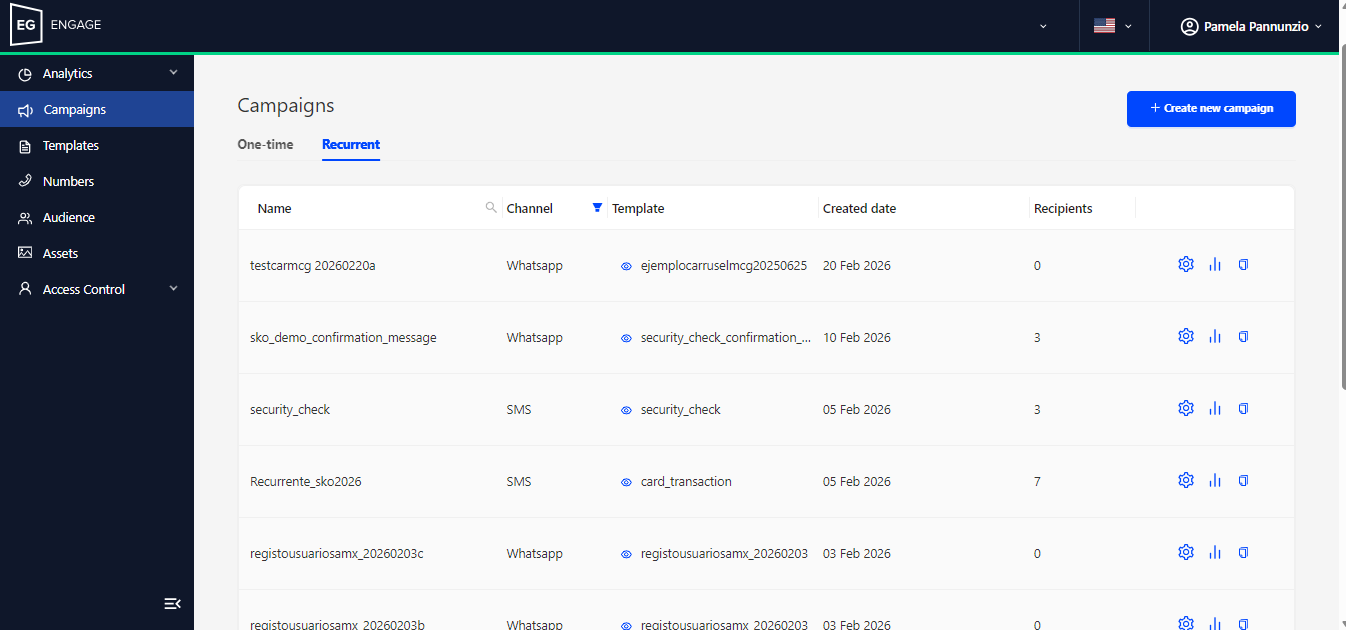View statistics chart for sko_demo_confirmation_message campaign
The image size is (1346, 630).
1215,337
